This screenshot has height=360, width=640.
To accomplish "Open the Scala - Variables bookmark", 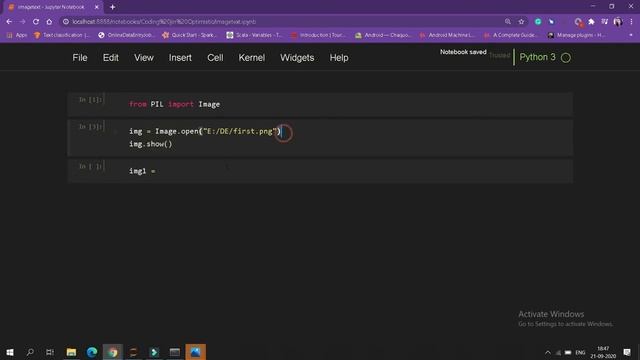I will click(x=254, y=35).
